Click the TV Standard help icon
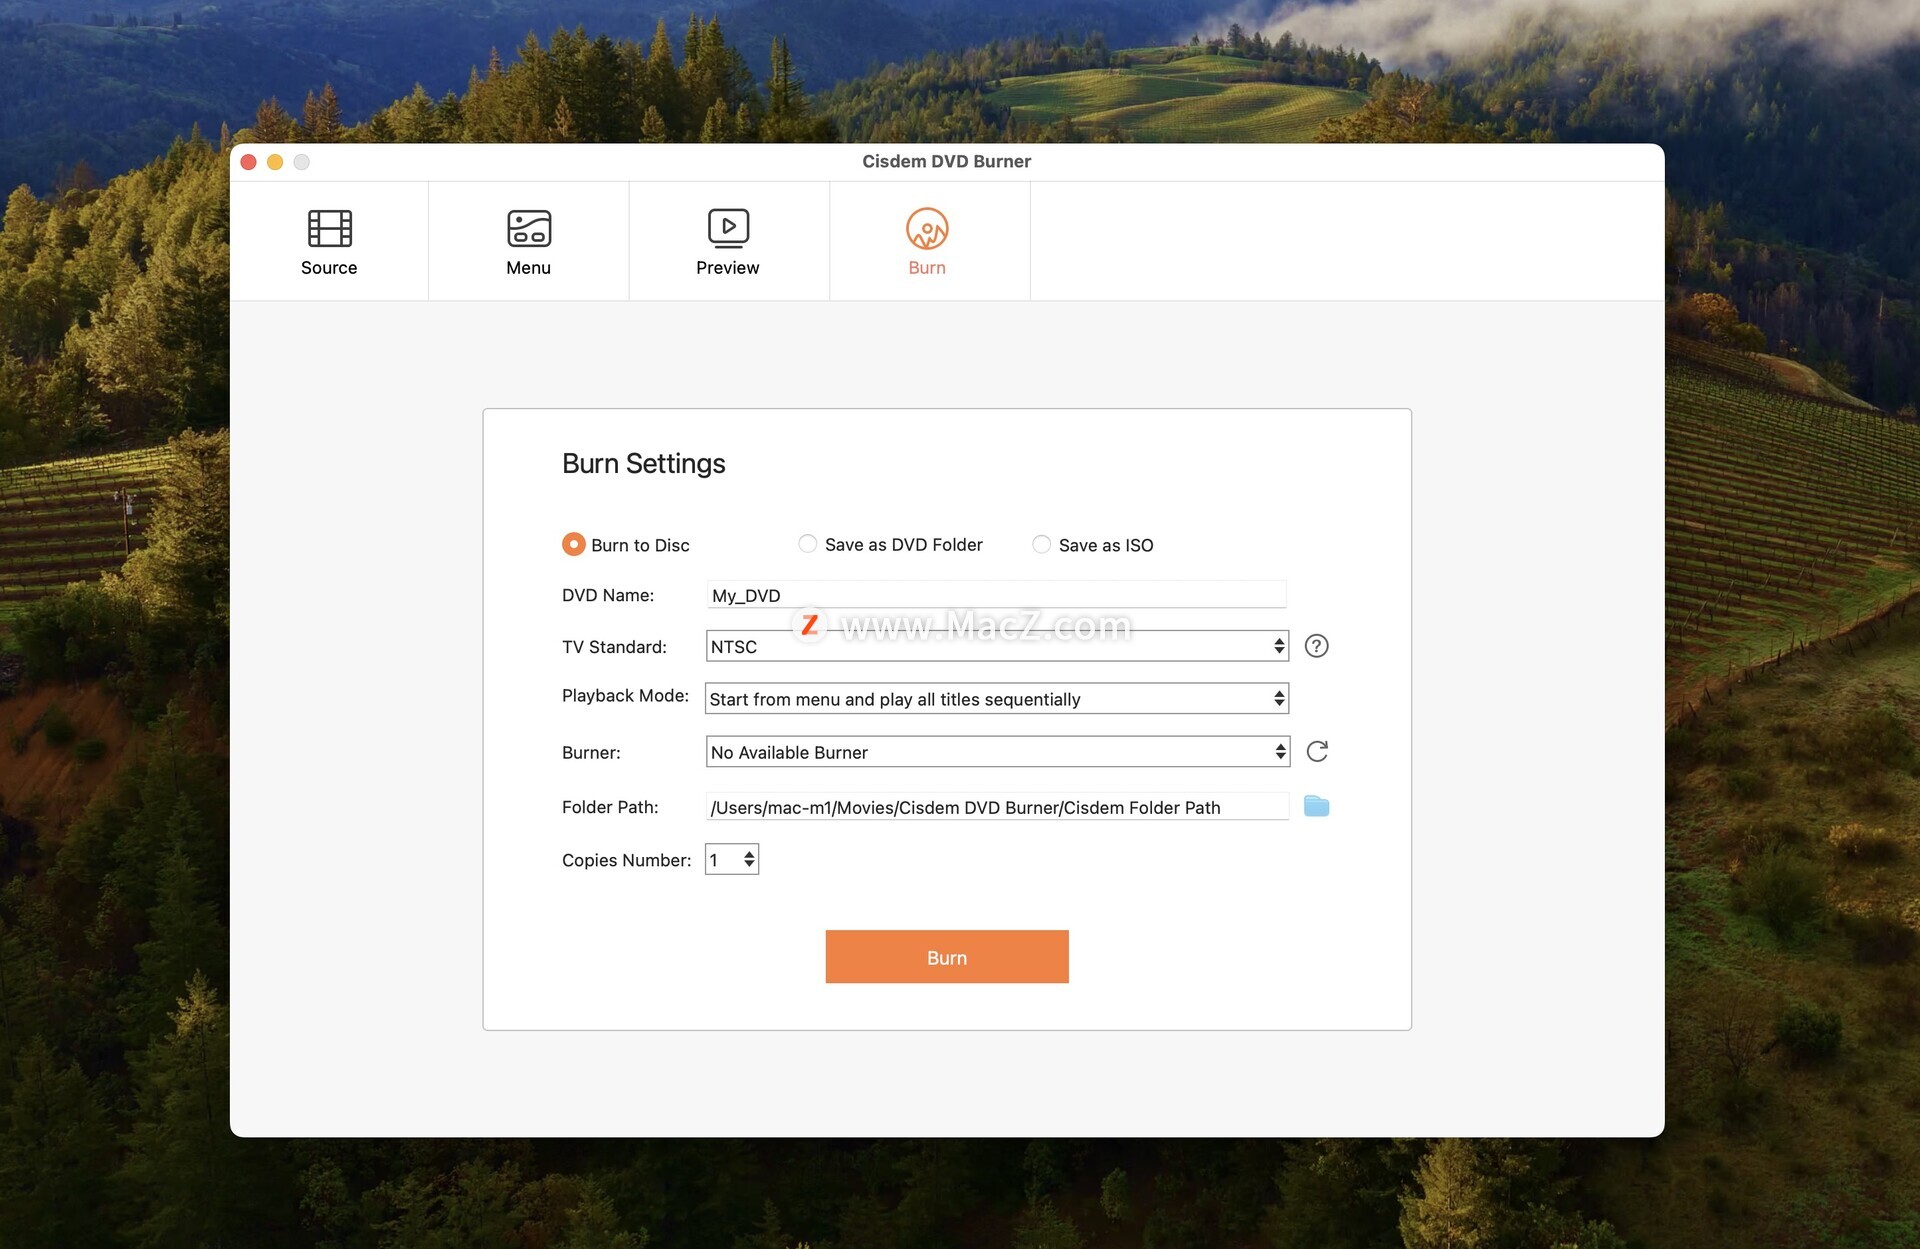This screenshot has height=1249, width=1920. [1316, 646]
